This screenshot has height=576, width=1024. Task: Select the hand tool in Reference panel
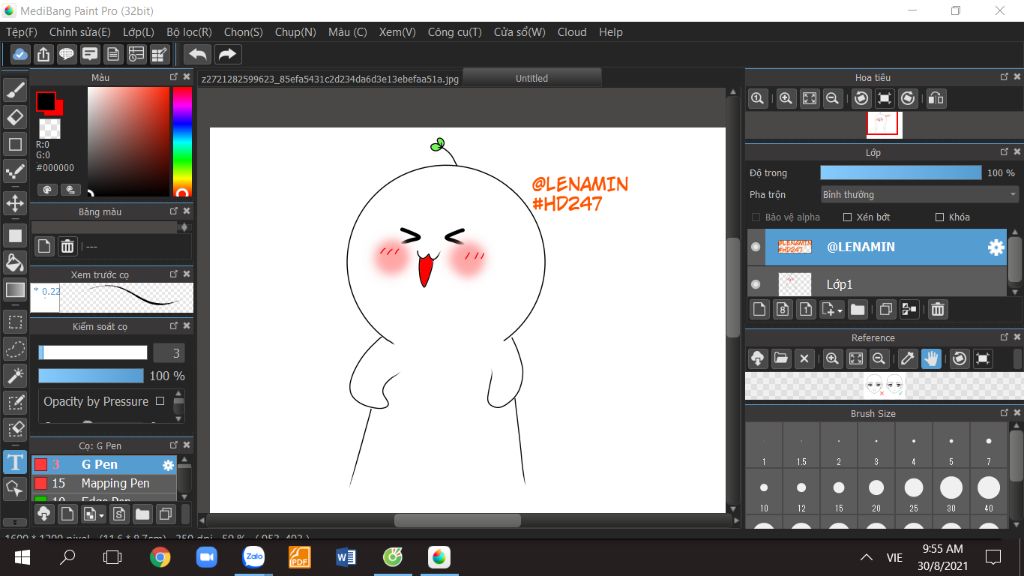tap(931, 359)
